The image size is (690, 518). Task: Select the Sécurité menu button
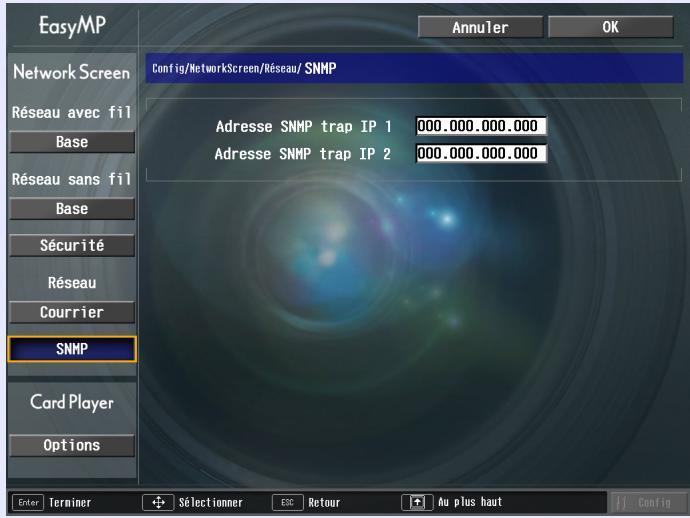click(72, 245)
